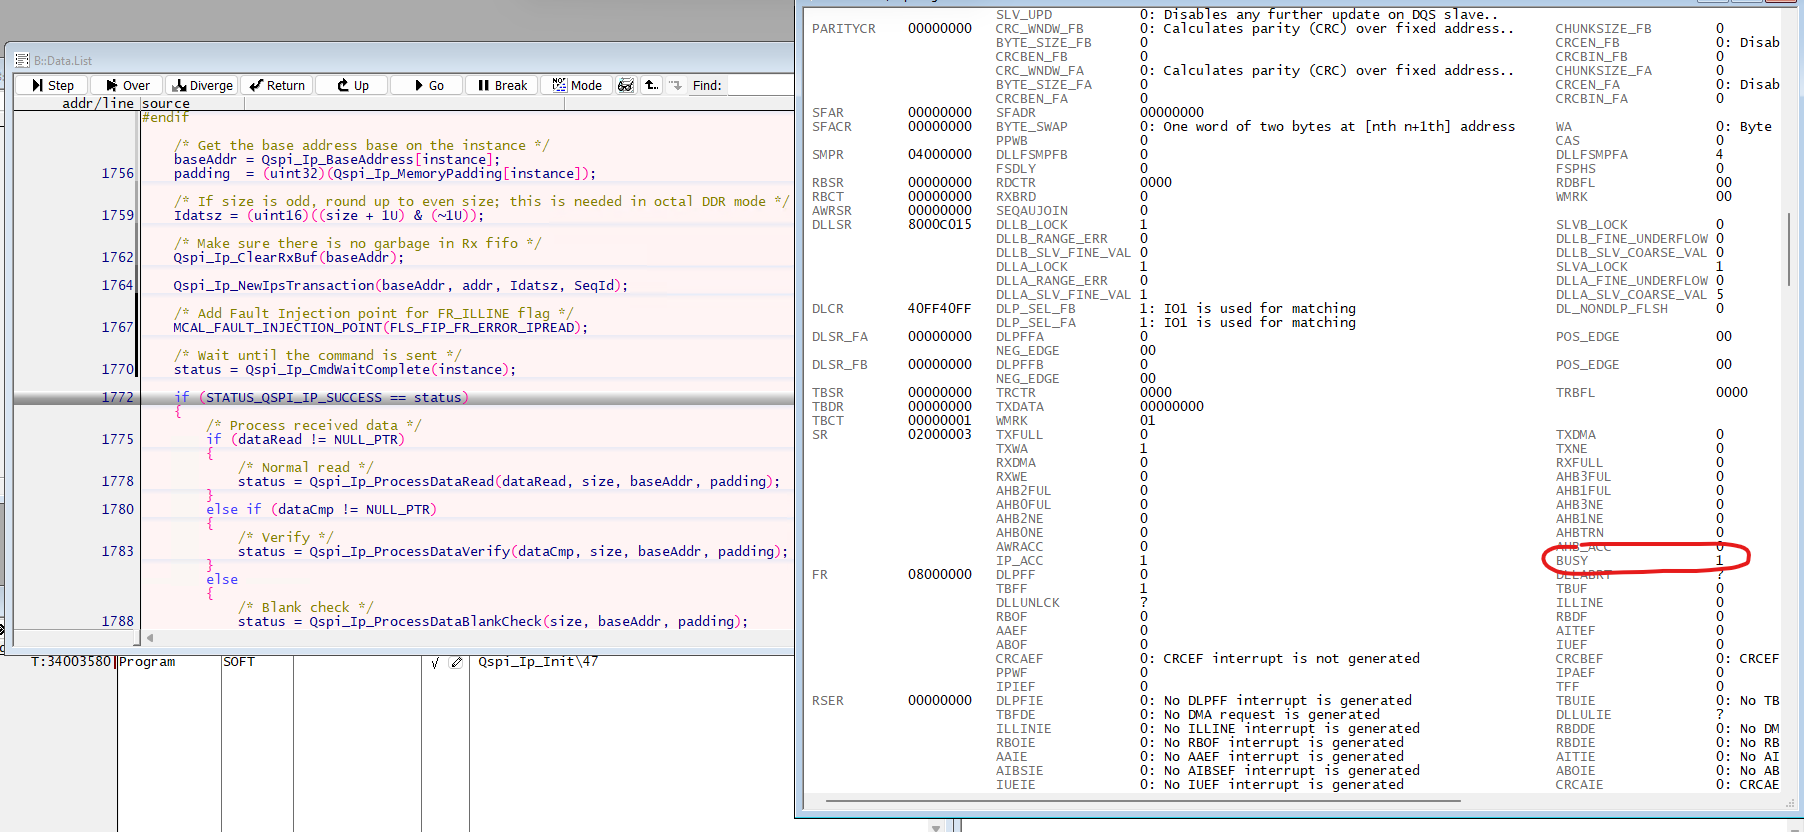Click the SOFT cell in the breakpoint row
This screenshot has width=1804, height=832.
click(x=239, y=662)
